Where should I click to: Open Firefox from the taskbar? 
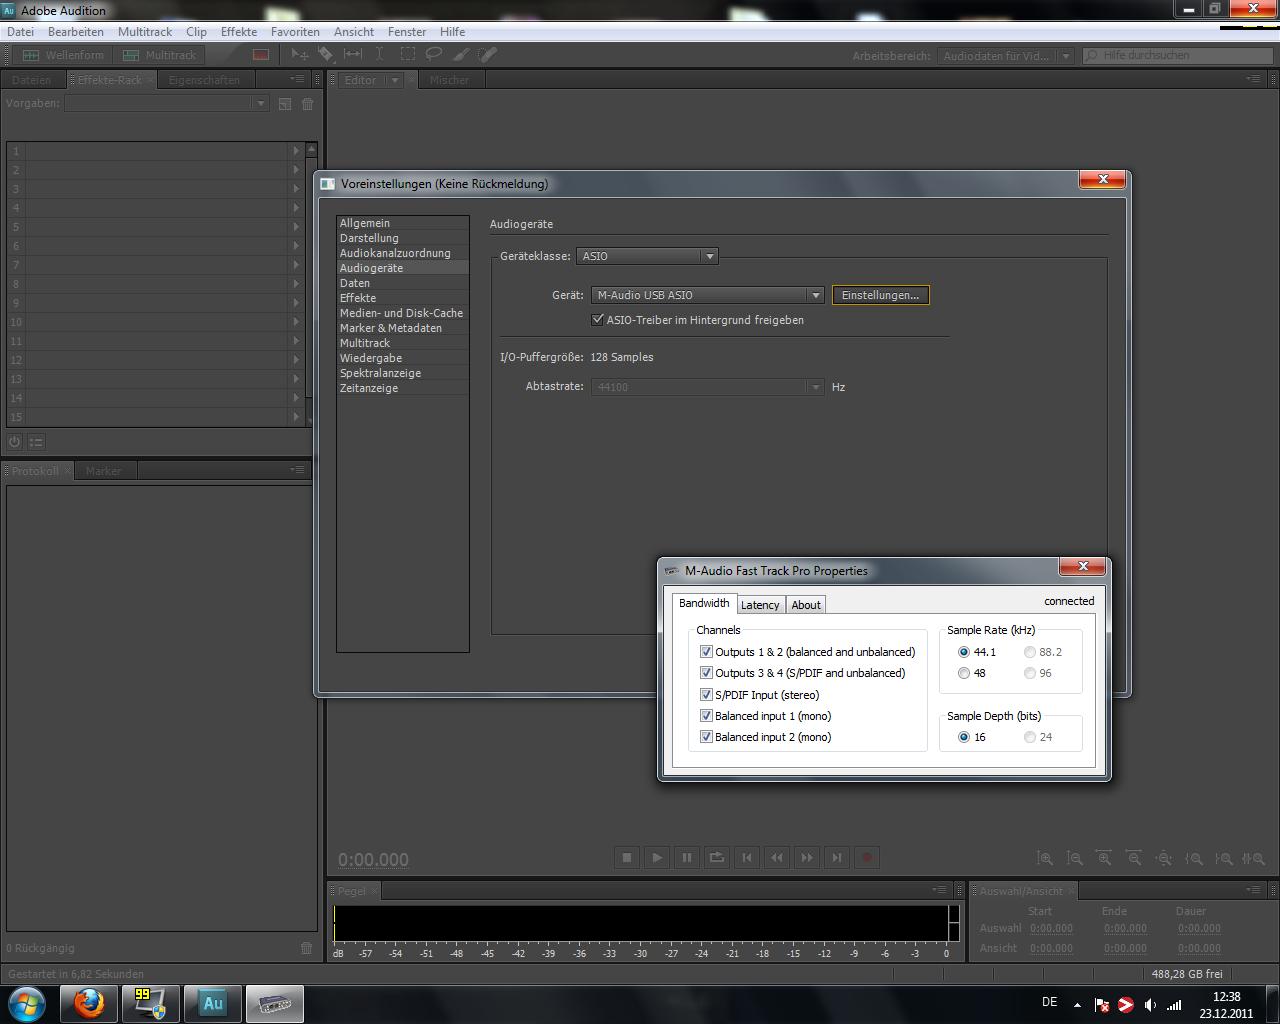(x=88, y=1003)
